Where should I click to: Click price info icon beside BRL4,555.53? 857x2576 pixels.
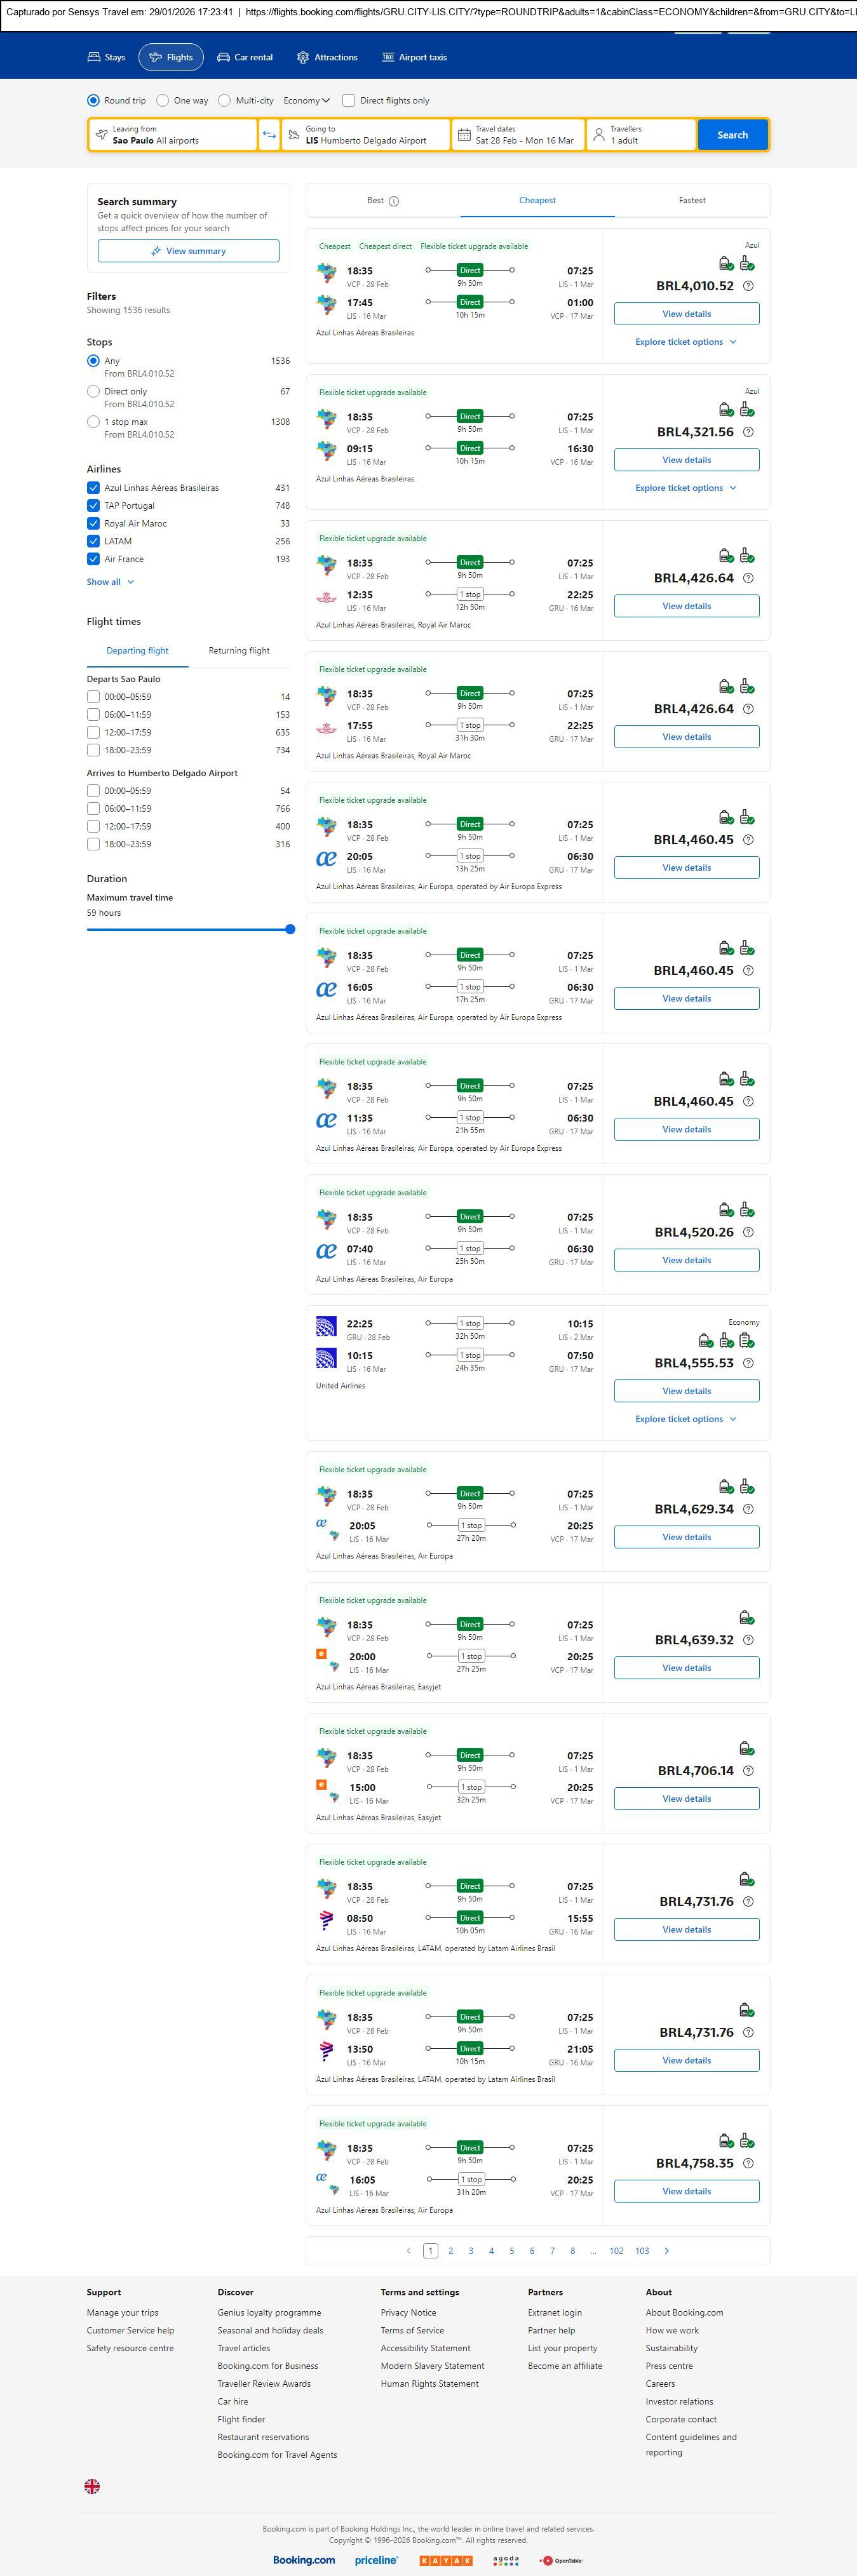[x=748, y=1363]
